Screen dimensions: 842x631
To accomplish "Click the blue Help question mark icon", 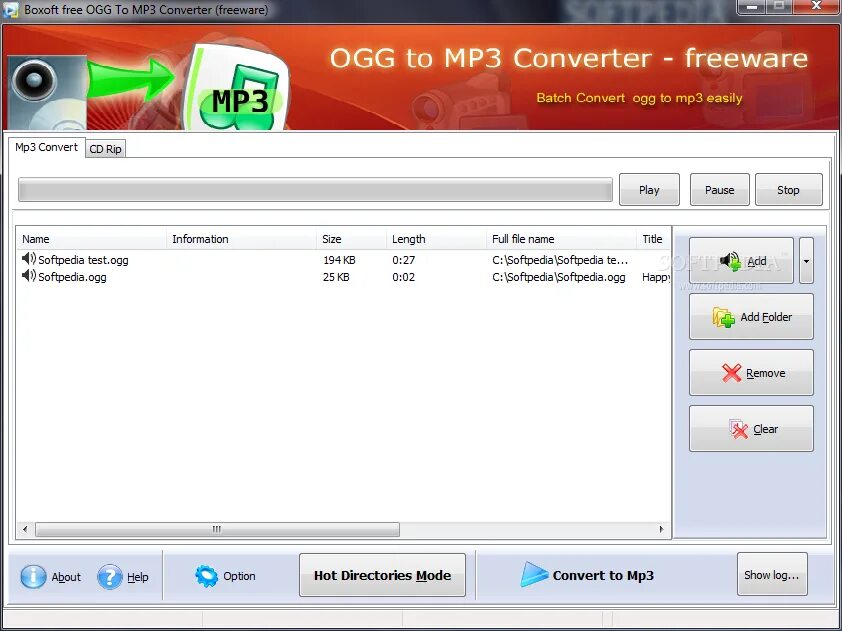I will click(110, 577).
